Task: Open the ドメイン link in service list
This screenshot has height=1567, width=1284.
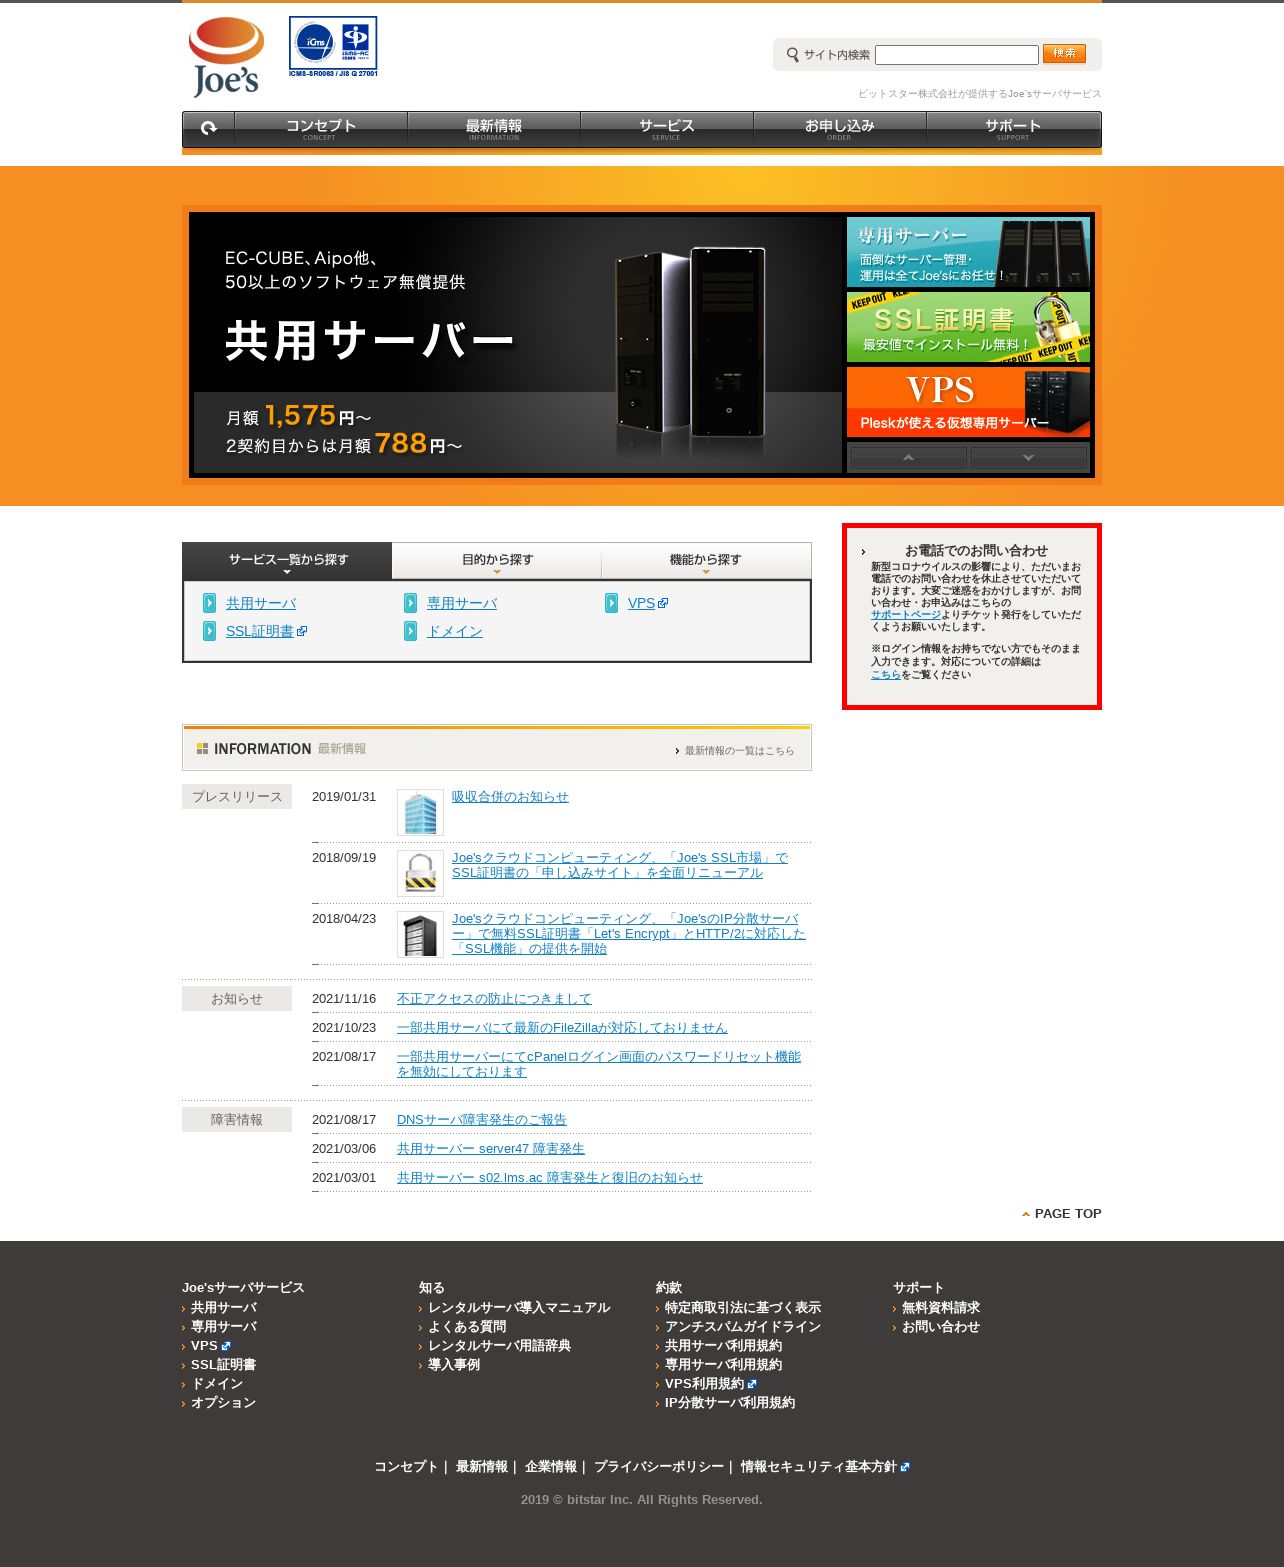Action: (x=455, y=631)
